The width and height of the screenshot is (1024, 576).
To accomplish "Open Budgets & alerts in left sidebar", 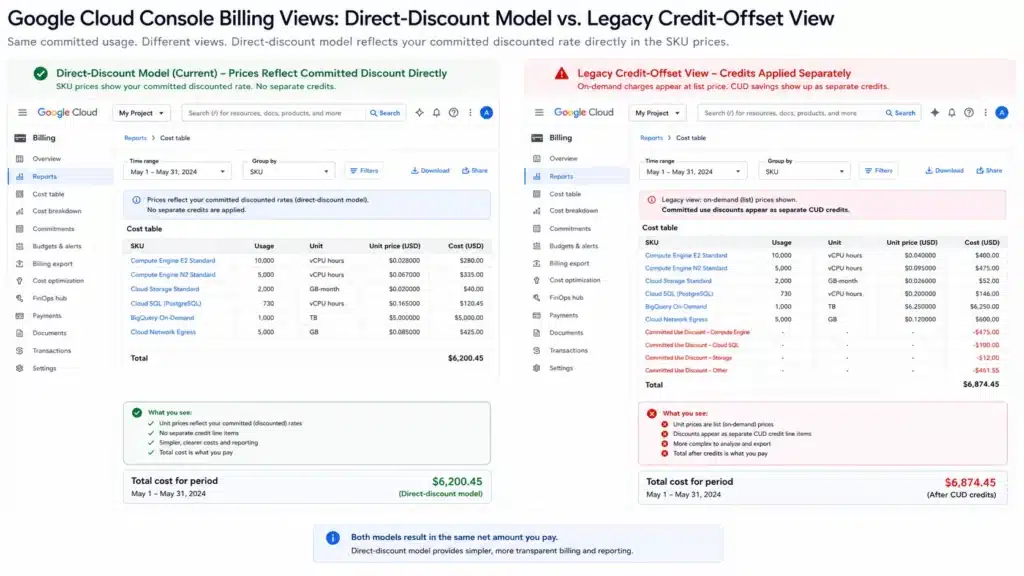I will [57, 246].
